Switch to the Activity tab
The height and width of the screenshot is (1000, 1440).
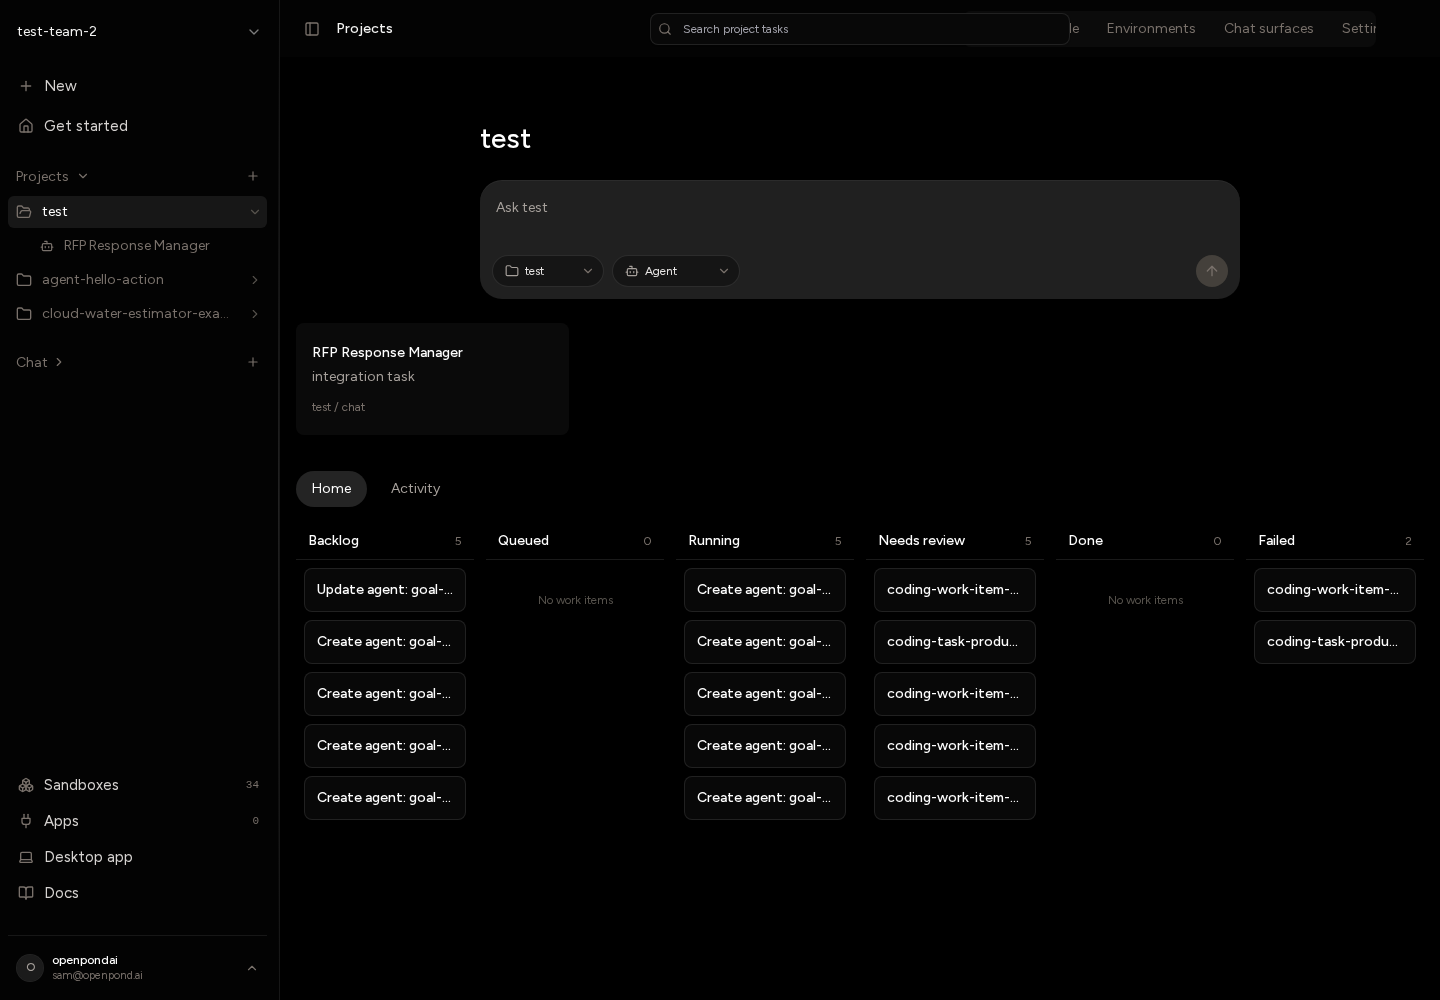415,489
